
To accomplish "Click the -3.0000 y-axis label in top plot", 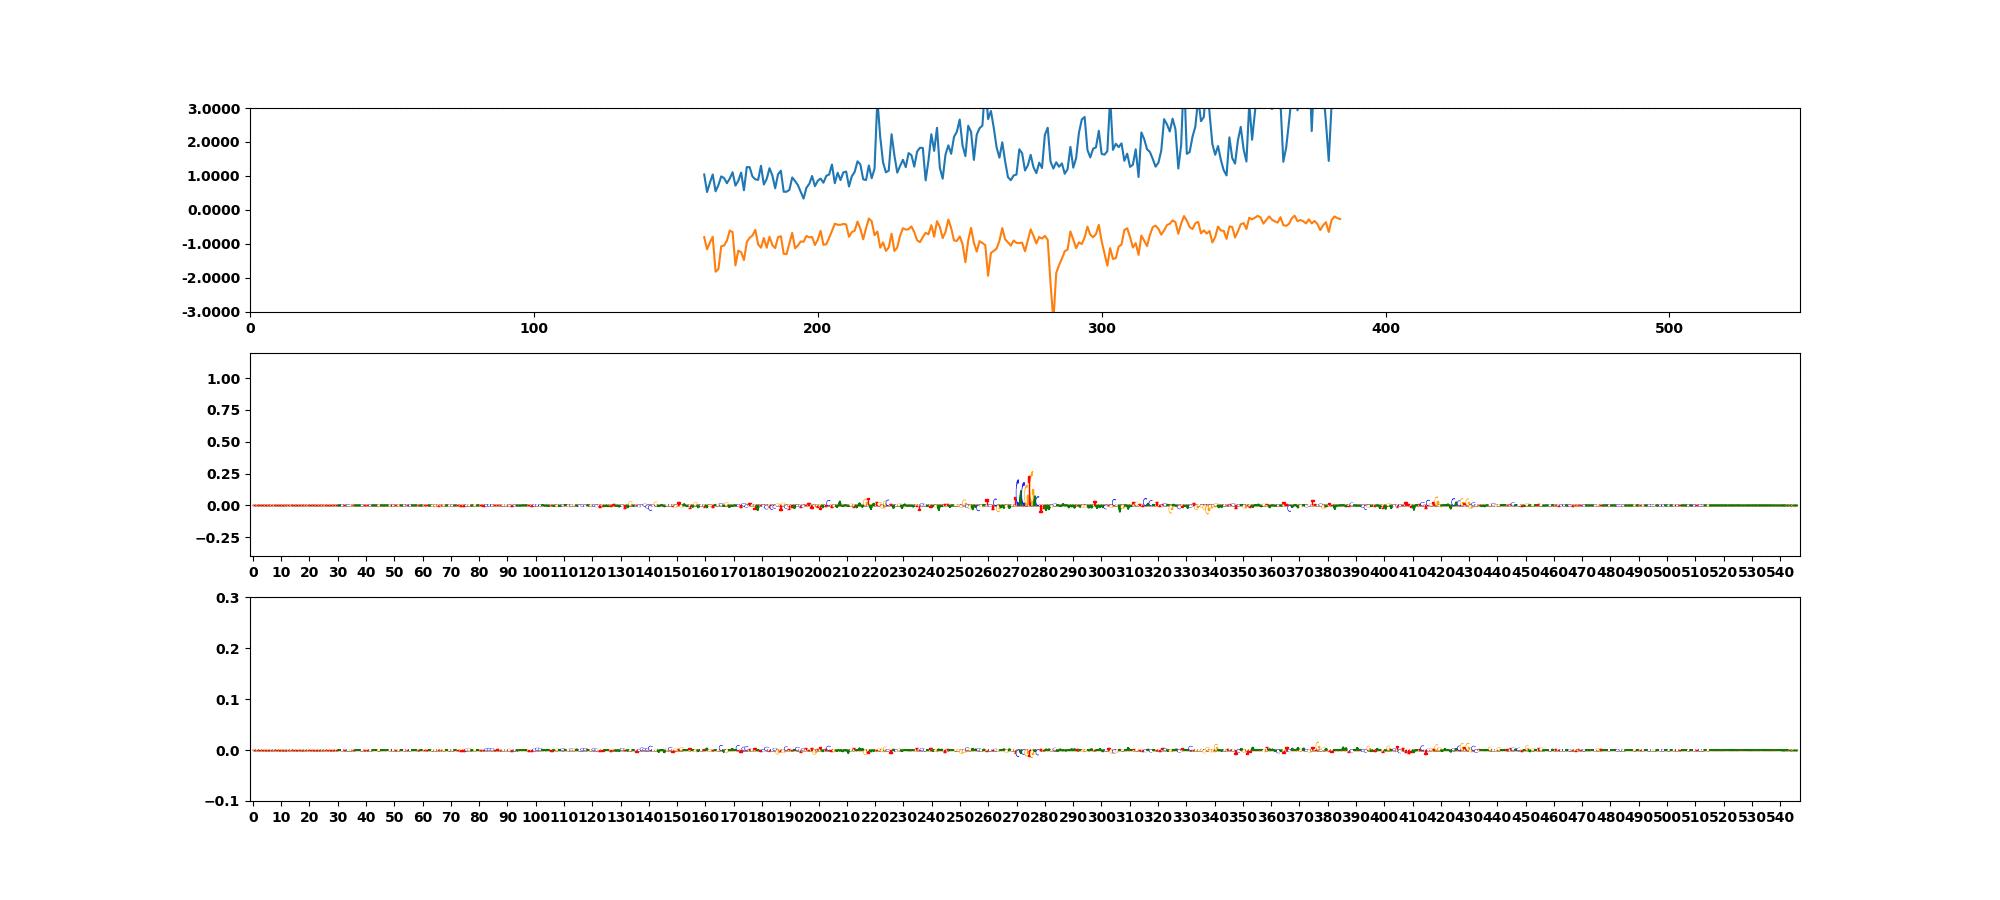I will tap(211, 313).
